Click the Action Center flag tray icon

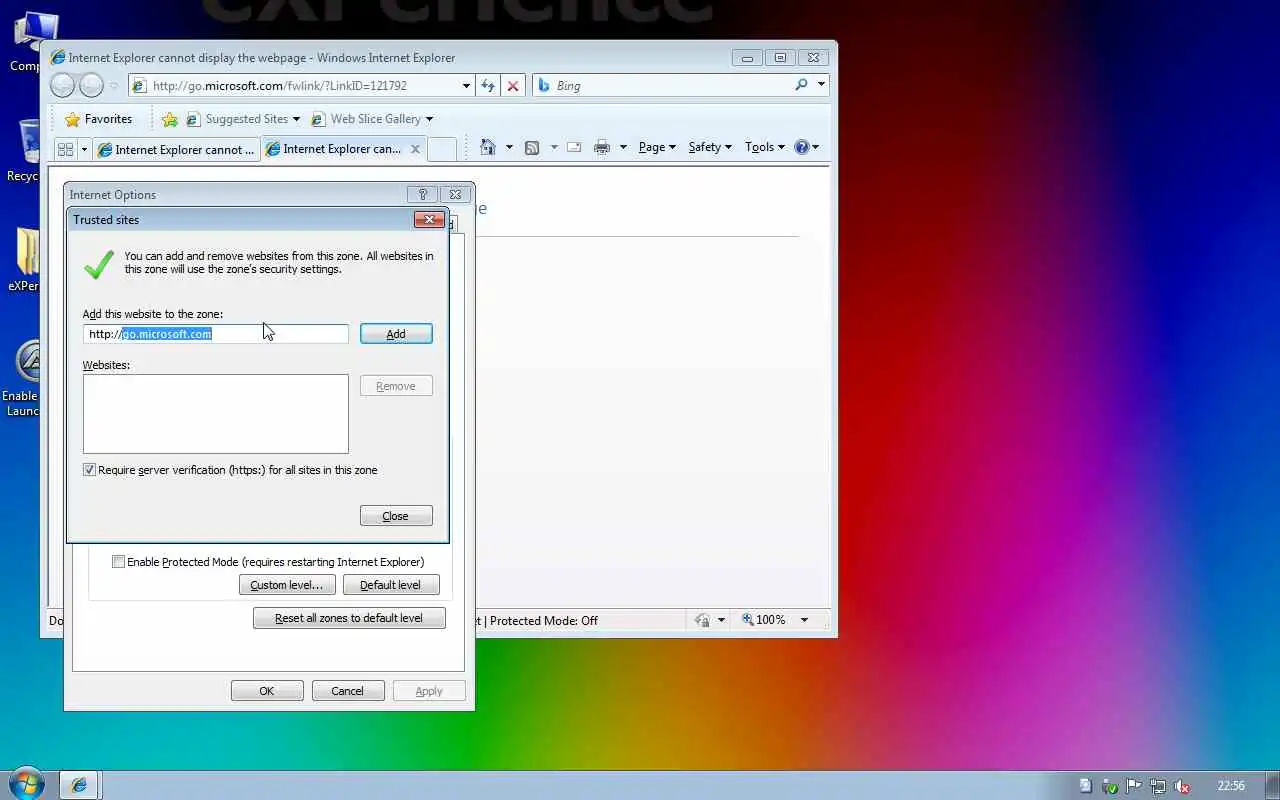pos(1134,786)
